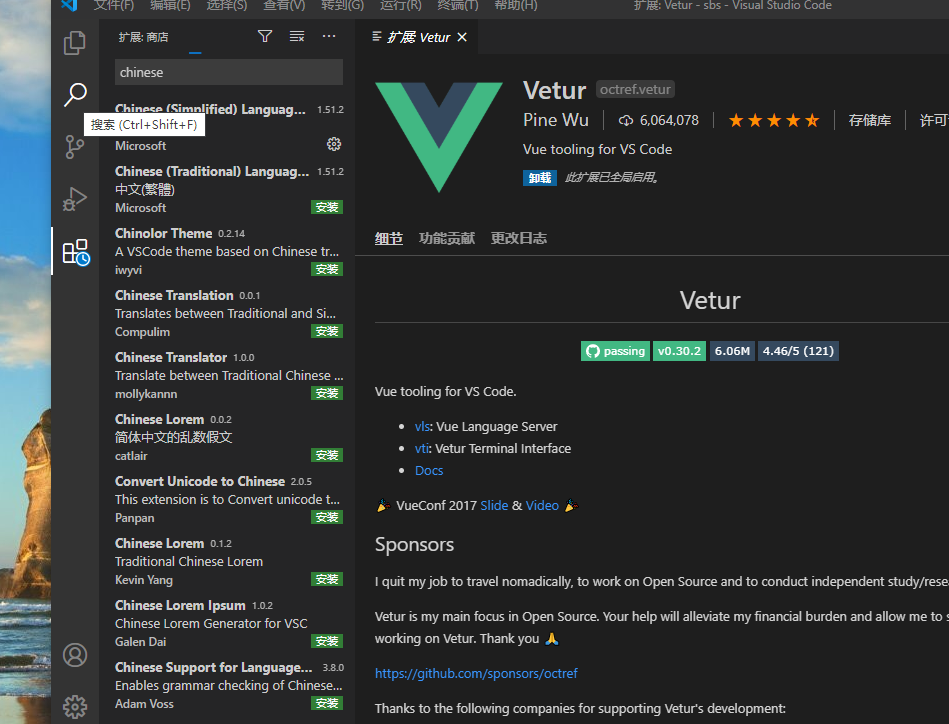Select Chinese (Simplified) Language extension title
The image size is (949, 724).
coord(210,109)
